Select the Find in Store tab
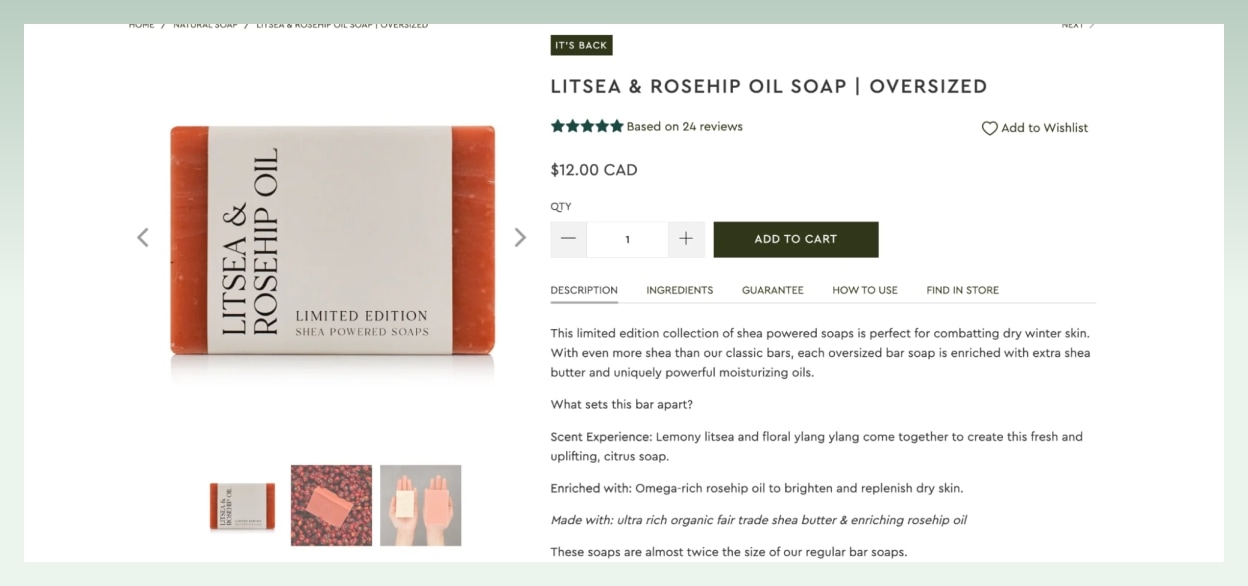Screen dimensions: 1248x586 (961, 290)
